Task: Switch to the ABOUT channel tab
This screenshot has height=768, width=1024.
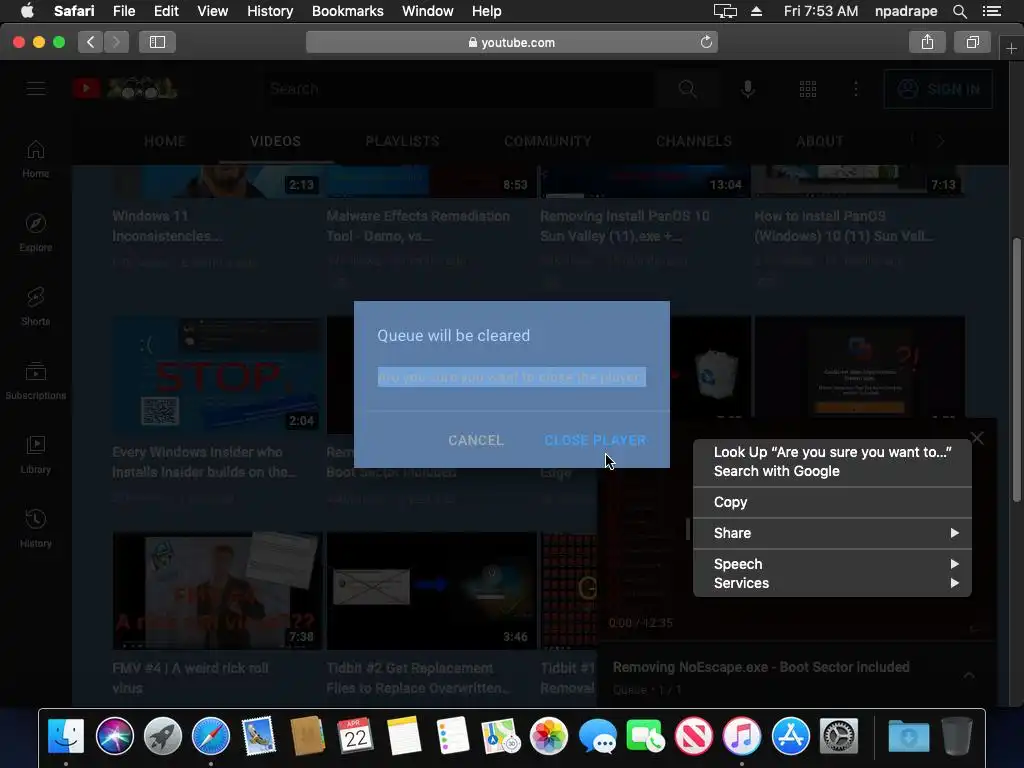Action: [820, 141]
